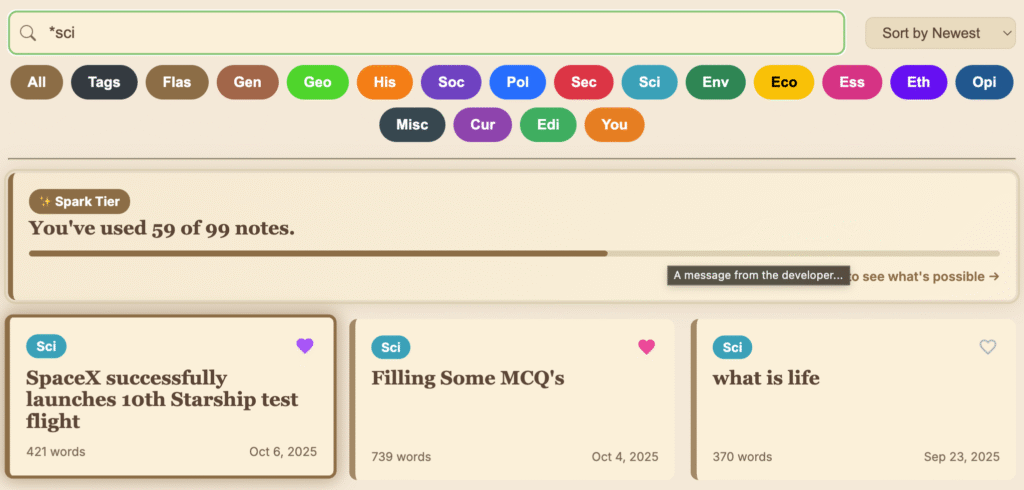This screenshot has height=490, width=1024.
Task: Toggle pink heart on Filling Some MCQ's
Action: click(x=647, y=347)
